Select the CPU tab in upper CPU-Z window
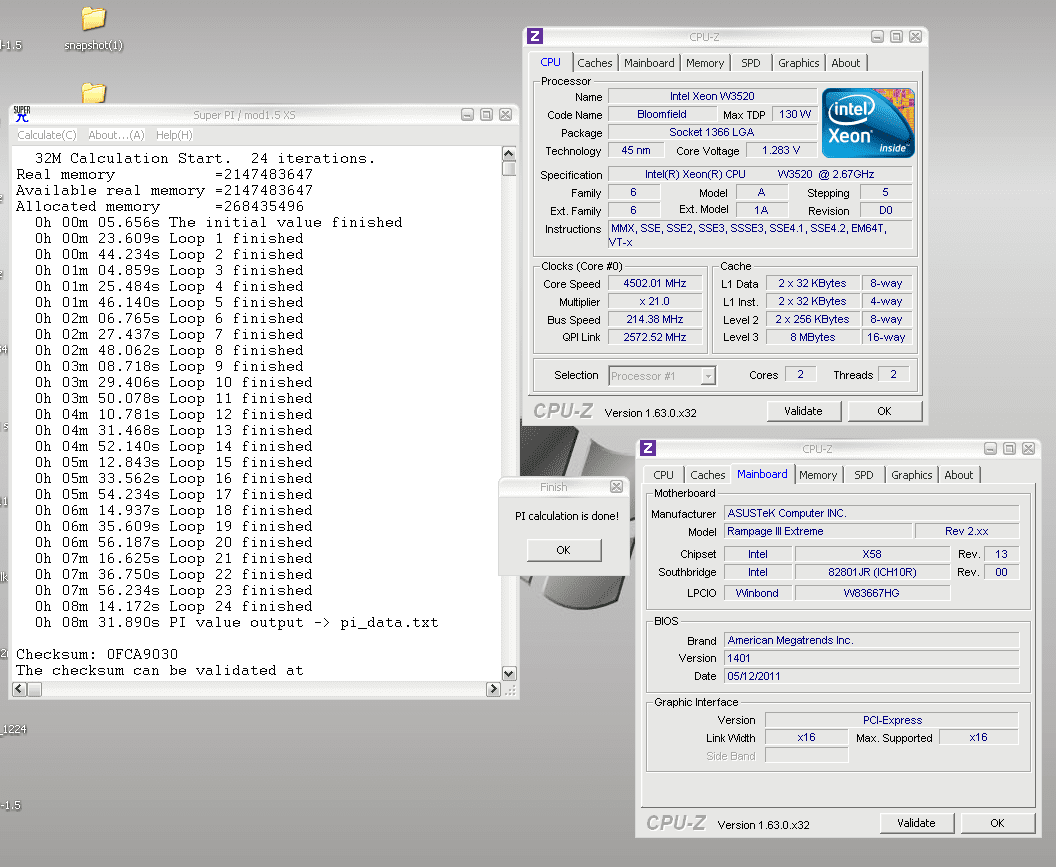Screen dimensions: 1056x867 550,62
